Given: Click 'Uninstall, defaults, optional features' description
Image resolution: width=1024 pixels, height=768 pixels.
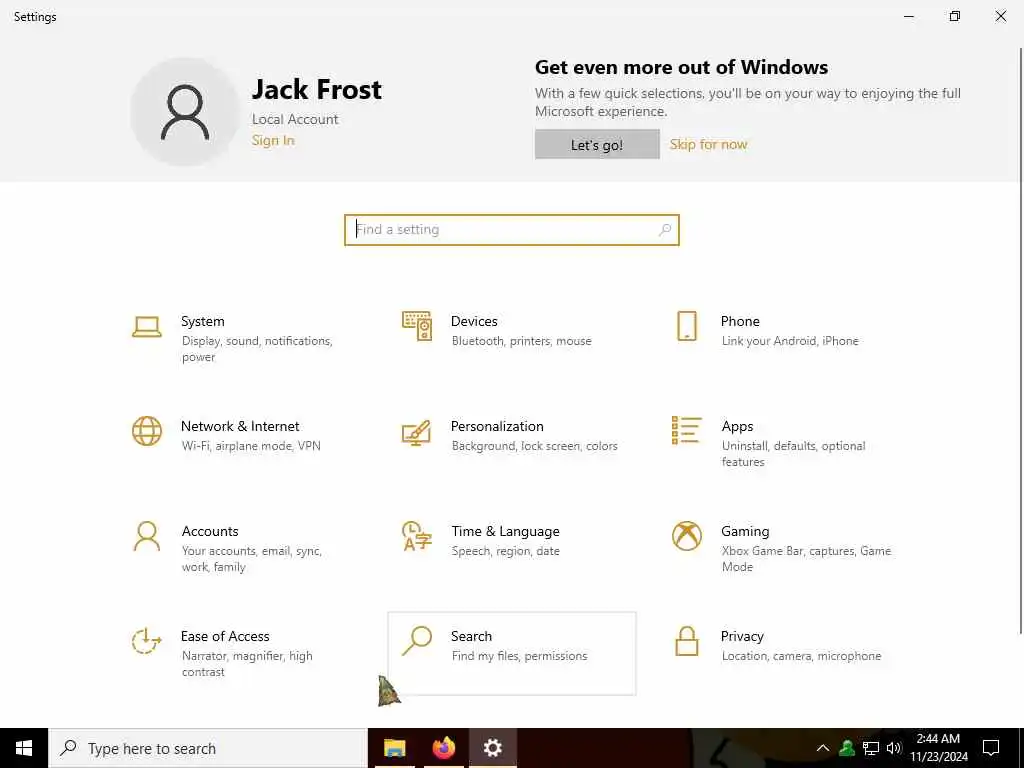Looking at the screenshot, I should coord(793,454).
